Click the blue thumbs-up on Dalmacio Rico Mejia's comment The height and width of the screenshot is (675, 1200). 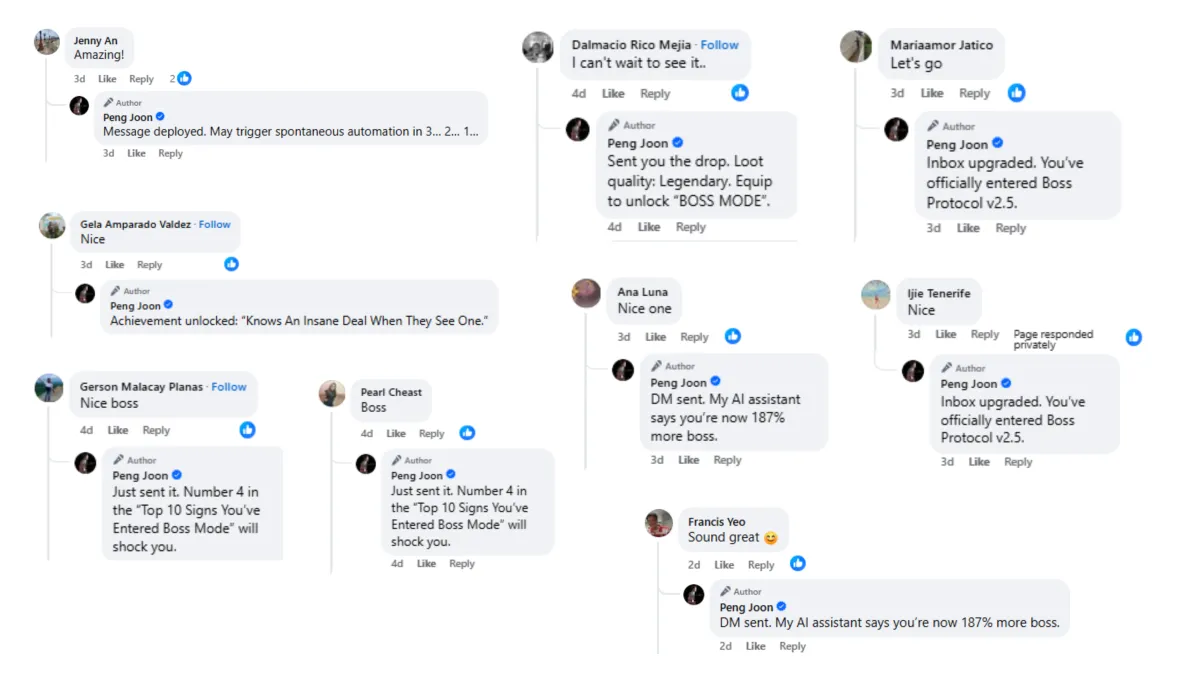[740, 92]
